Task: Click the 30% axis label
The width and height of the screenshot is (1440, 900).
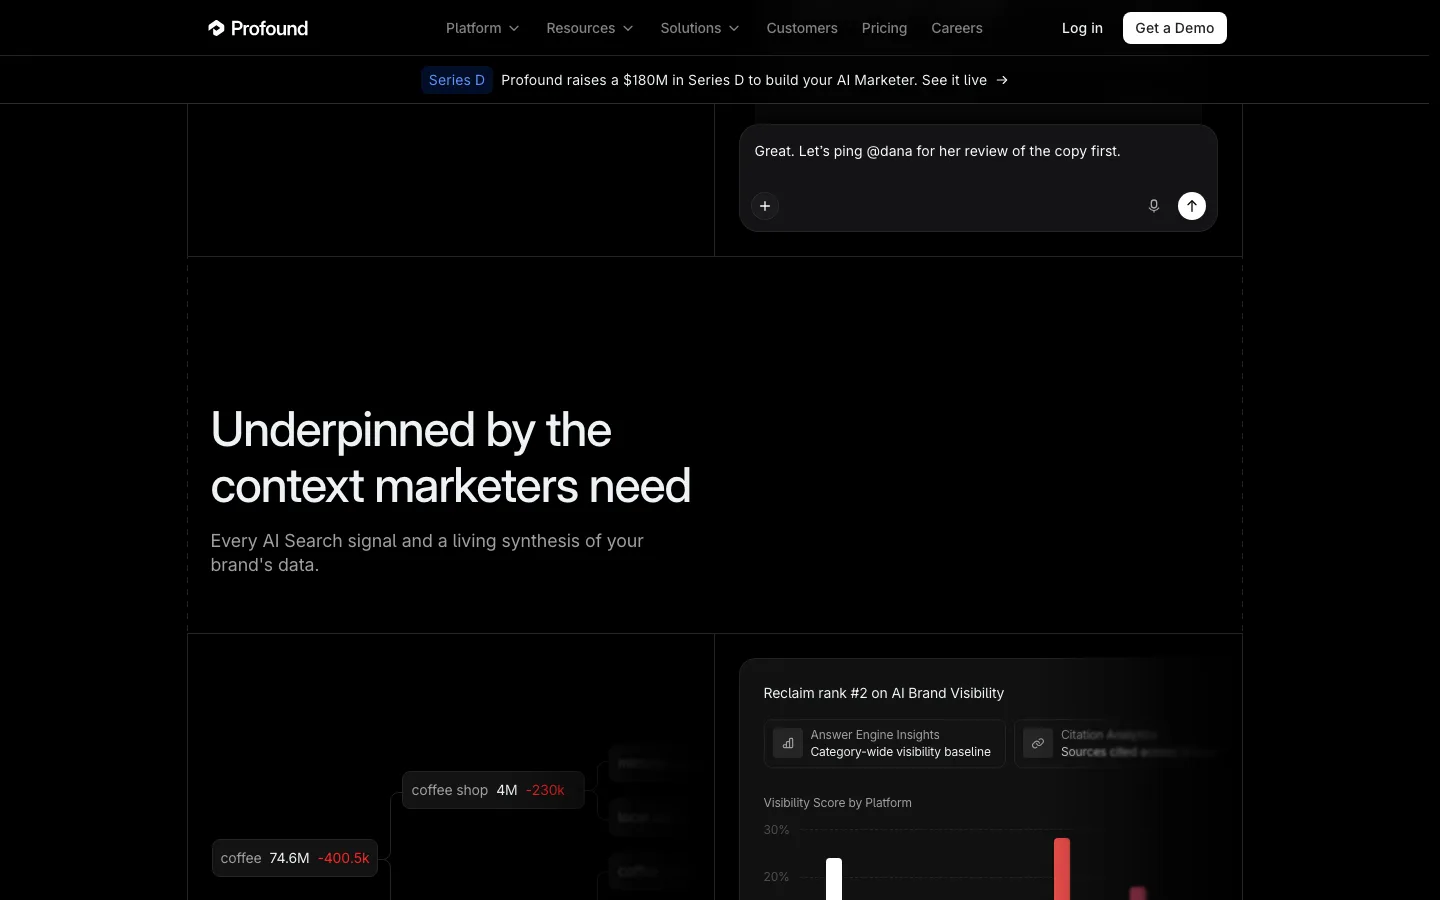Action: (777, 830)
